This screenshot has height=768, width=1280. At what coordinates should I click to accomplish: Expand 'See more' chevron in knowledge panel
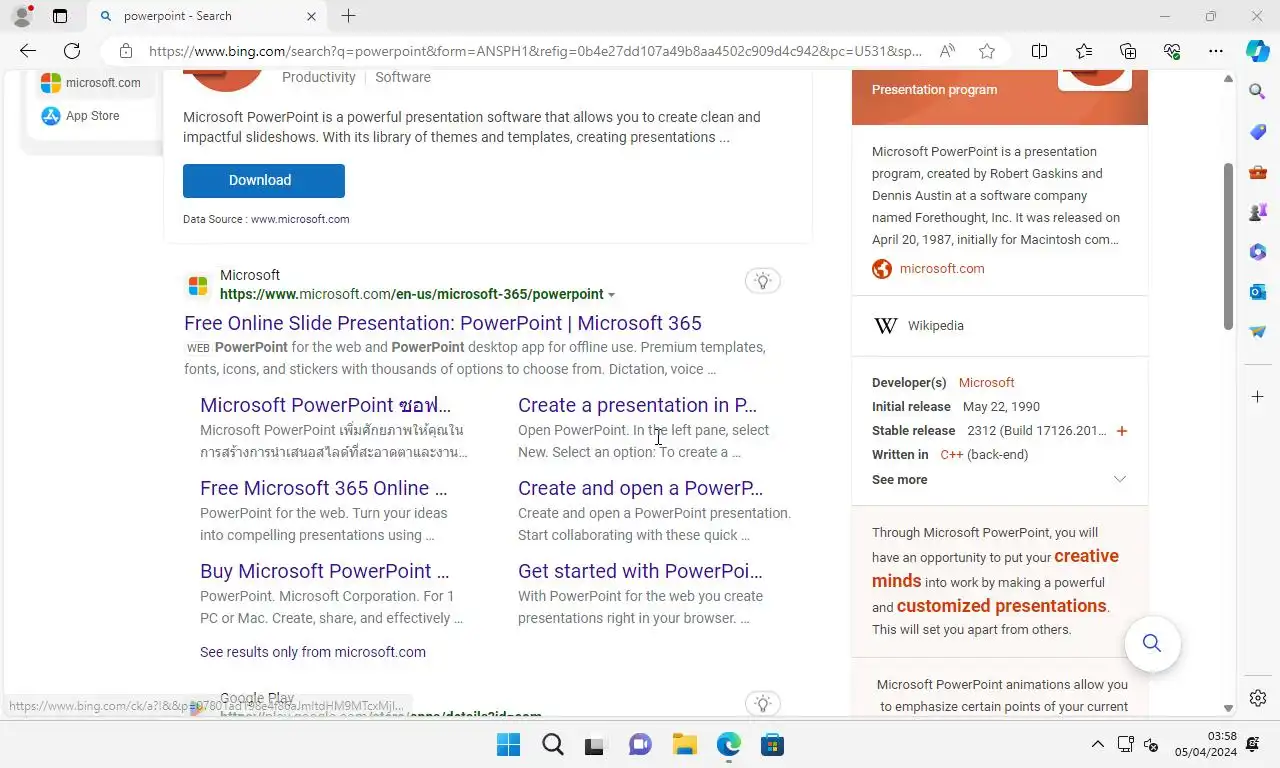pos(1120,479)
